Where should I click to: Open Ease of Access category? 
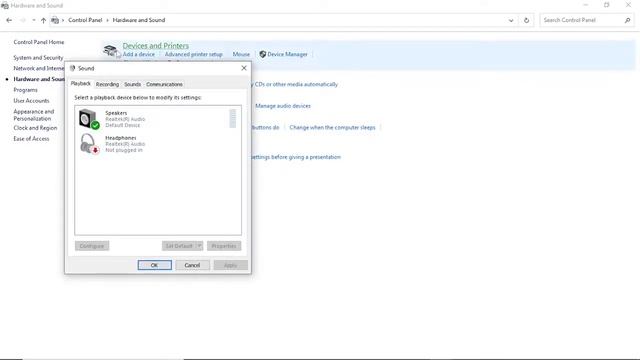(31, 139)
